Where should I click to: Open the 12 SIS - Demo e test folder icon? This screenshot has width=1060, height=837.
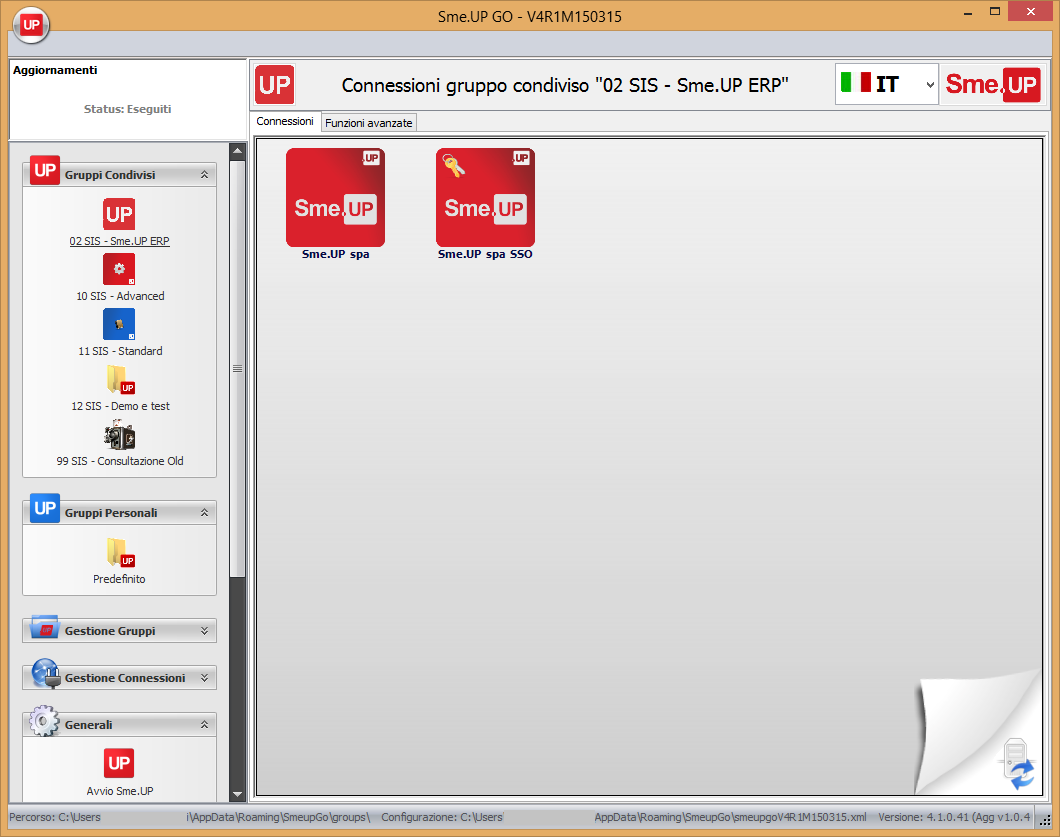120,379
